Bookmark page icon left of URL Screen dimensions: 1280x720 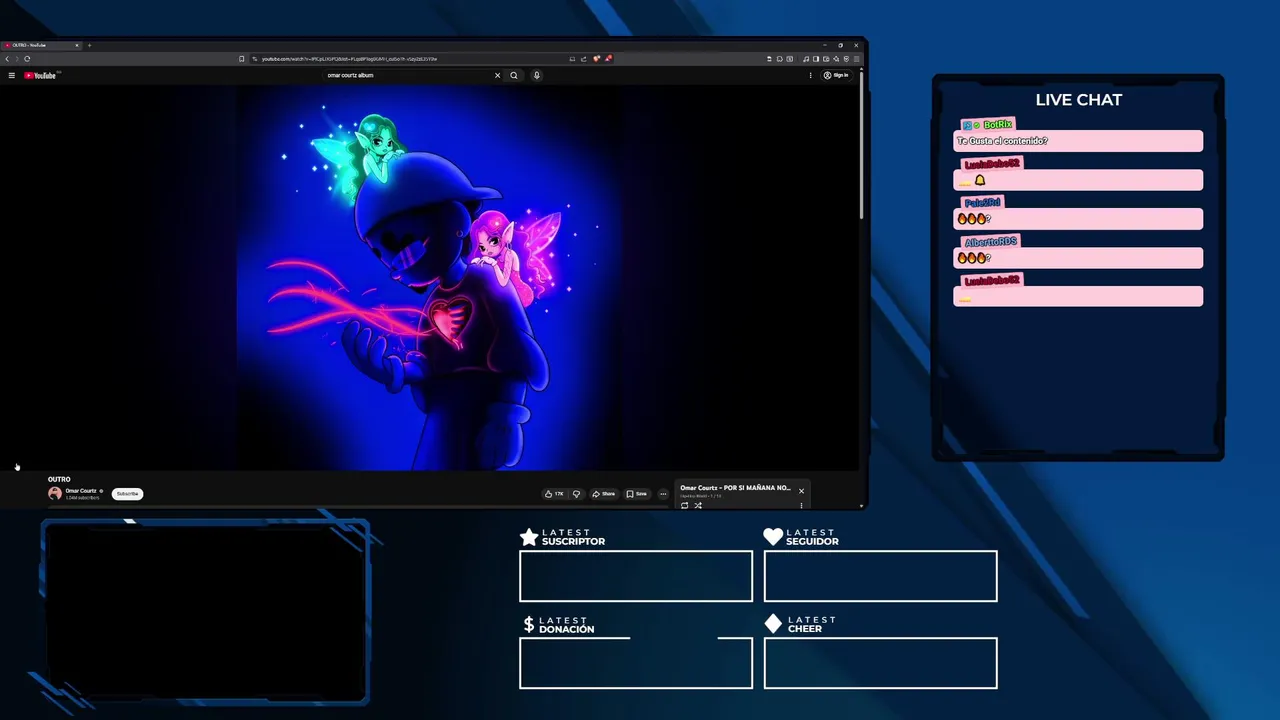pos(241,59)
